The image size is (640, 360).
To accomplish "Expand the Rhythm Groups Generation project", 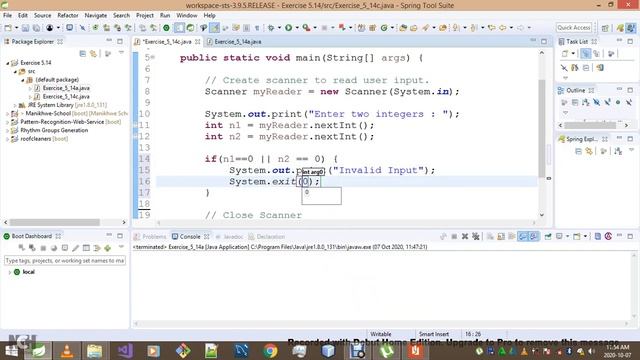I will click(x=7, y=131).
